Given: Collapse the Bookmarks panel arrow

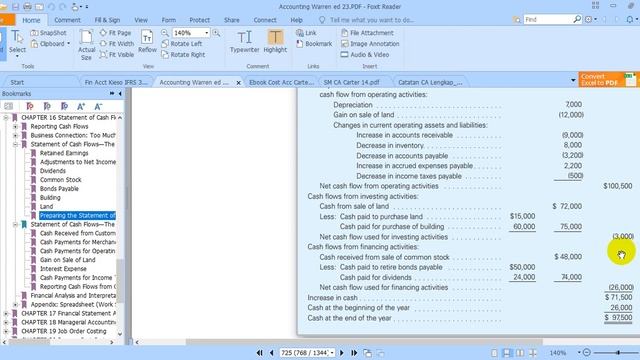Looking at the screenshot, I should tap(120, 93).
